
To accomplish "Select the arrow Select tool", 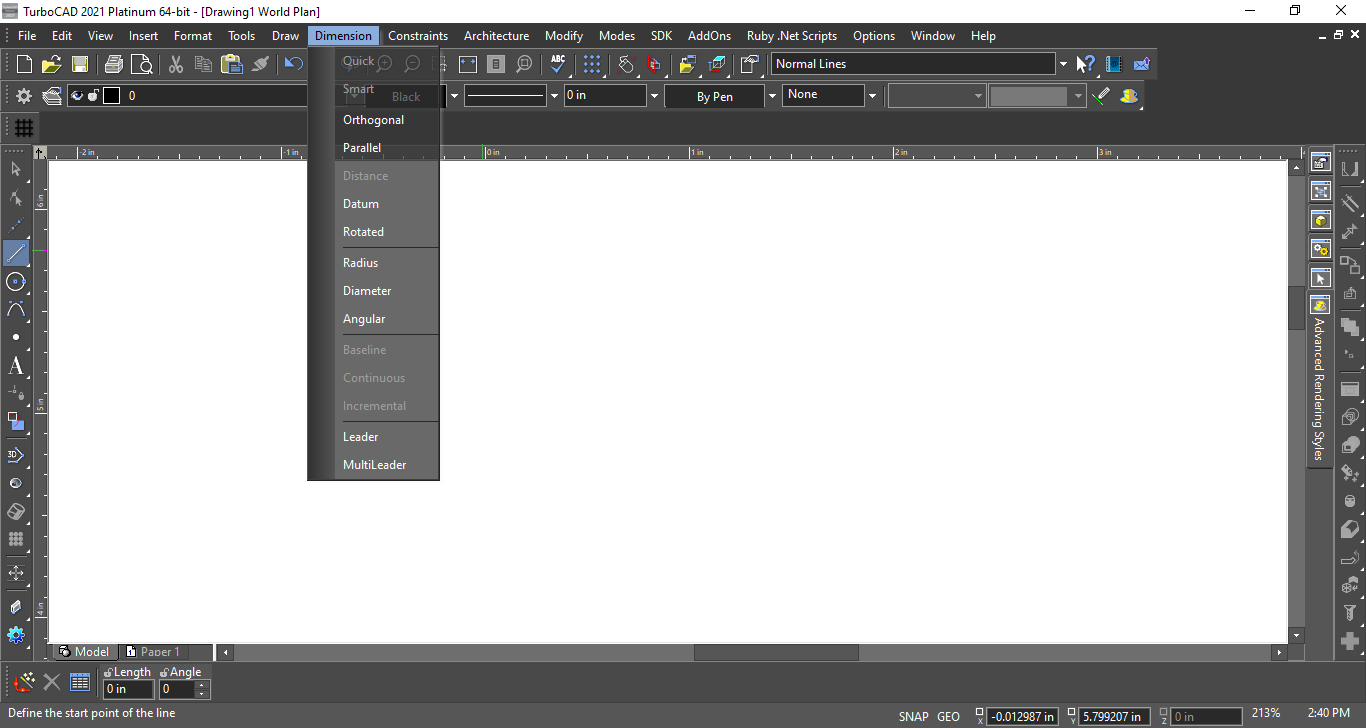I will pyautogui.click(x=16, y=169).
